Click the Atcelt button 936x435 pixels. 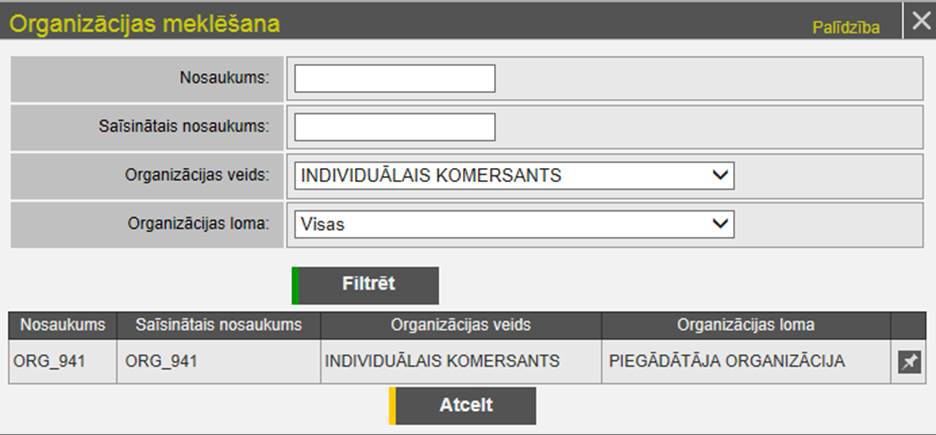[x=464, y=406]
